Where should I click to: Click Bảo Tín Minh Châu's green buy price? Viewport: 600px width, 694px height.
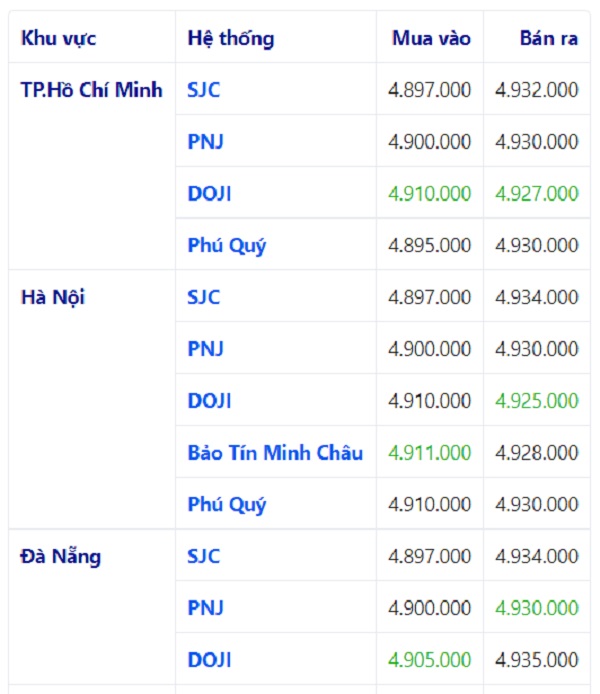[429, 453]
